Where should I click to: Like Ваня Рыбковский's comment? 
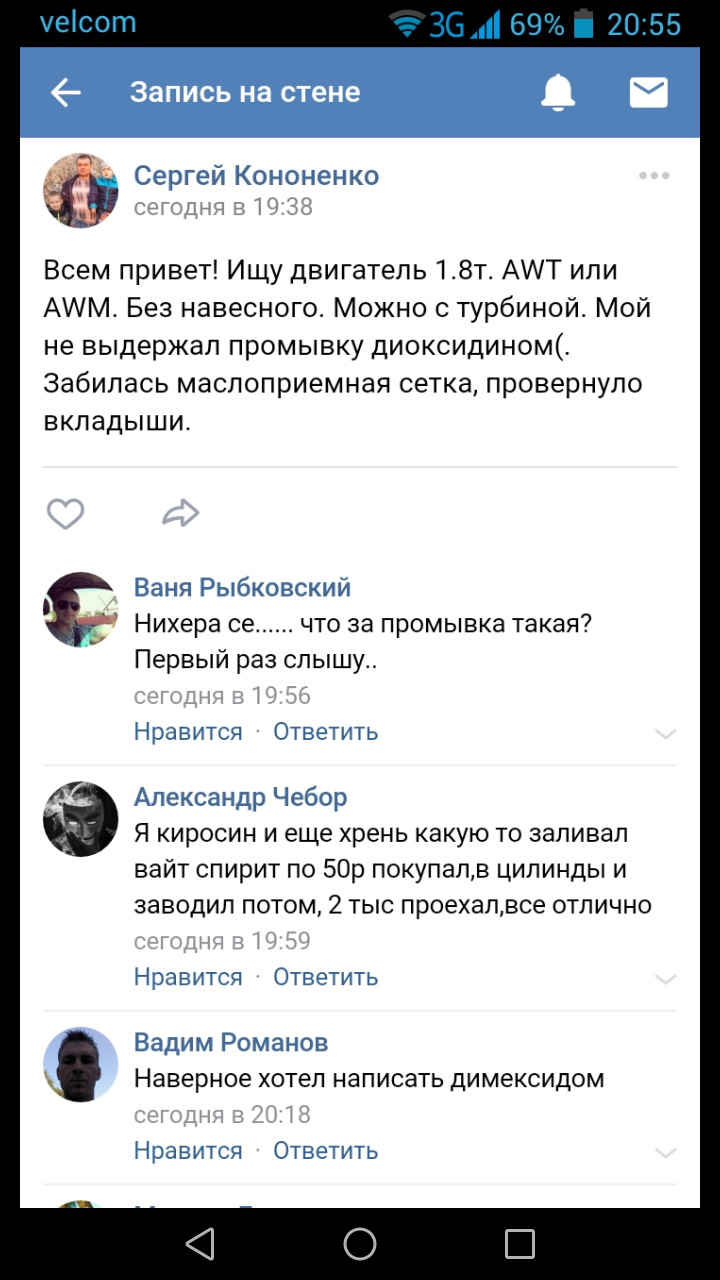tap(188, 732)
